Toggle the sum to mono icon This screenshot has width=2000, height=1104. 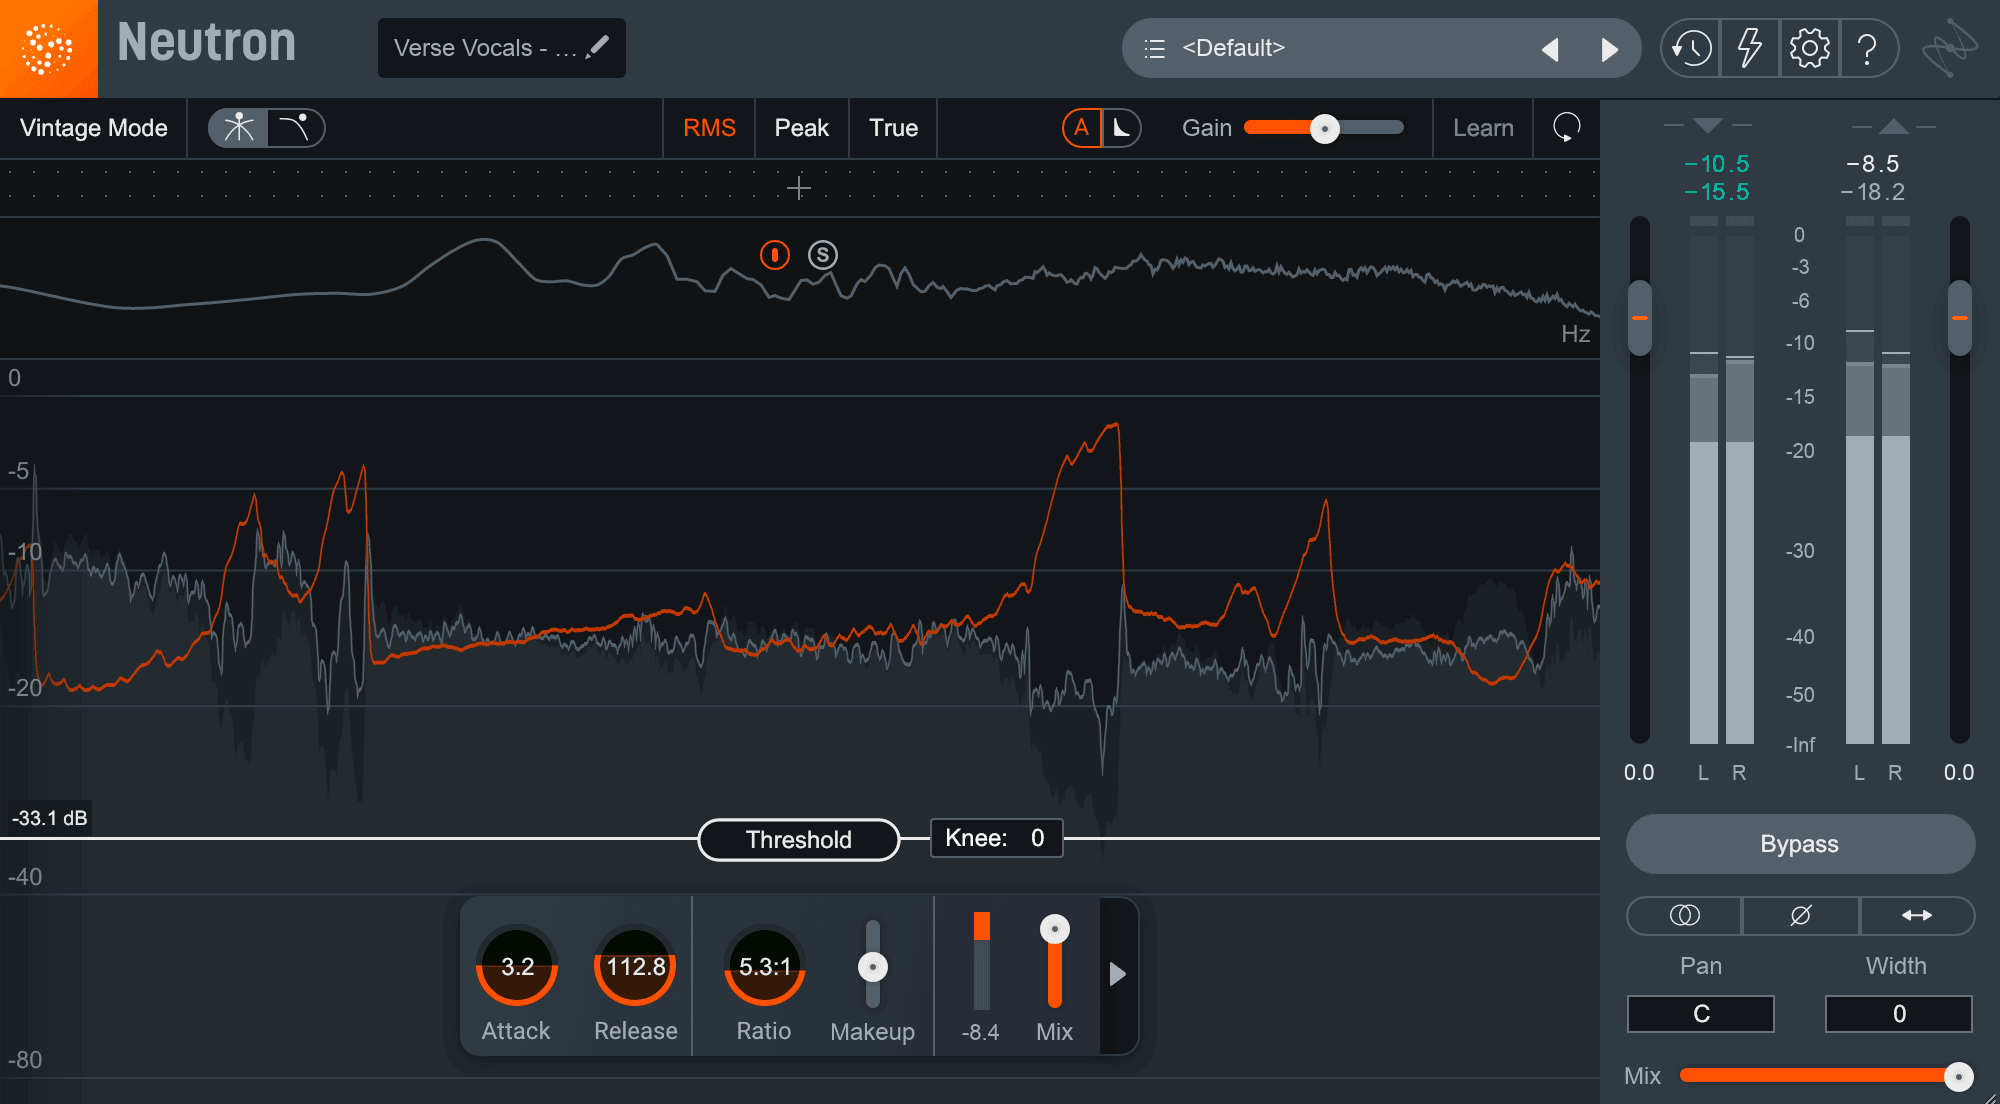(x=1684, y=916)
